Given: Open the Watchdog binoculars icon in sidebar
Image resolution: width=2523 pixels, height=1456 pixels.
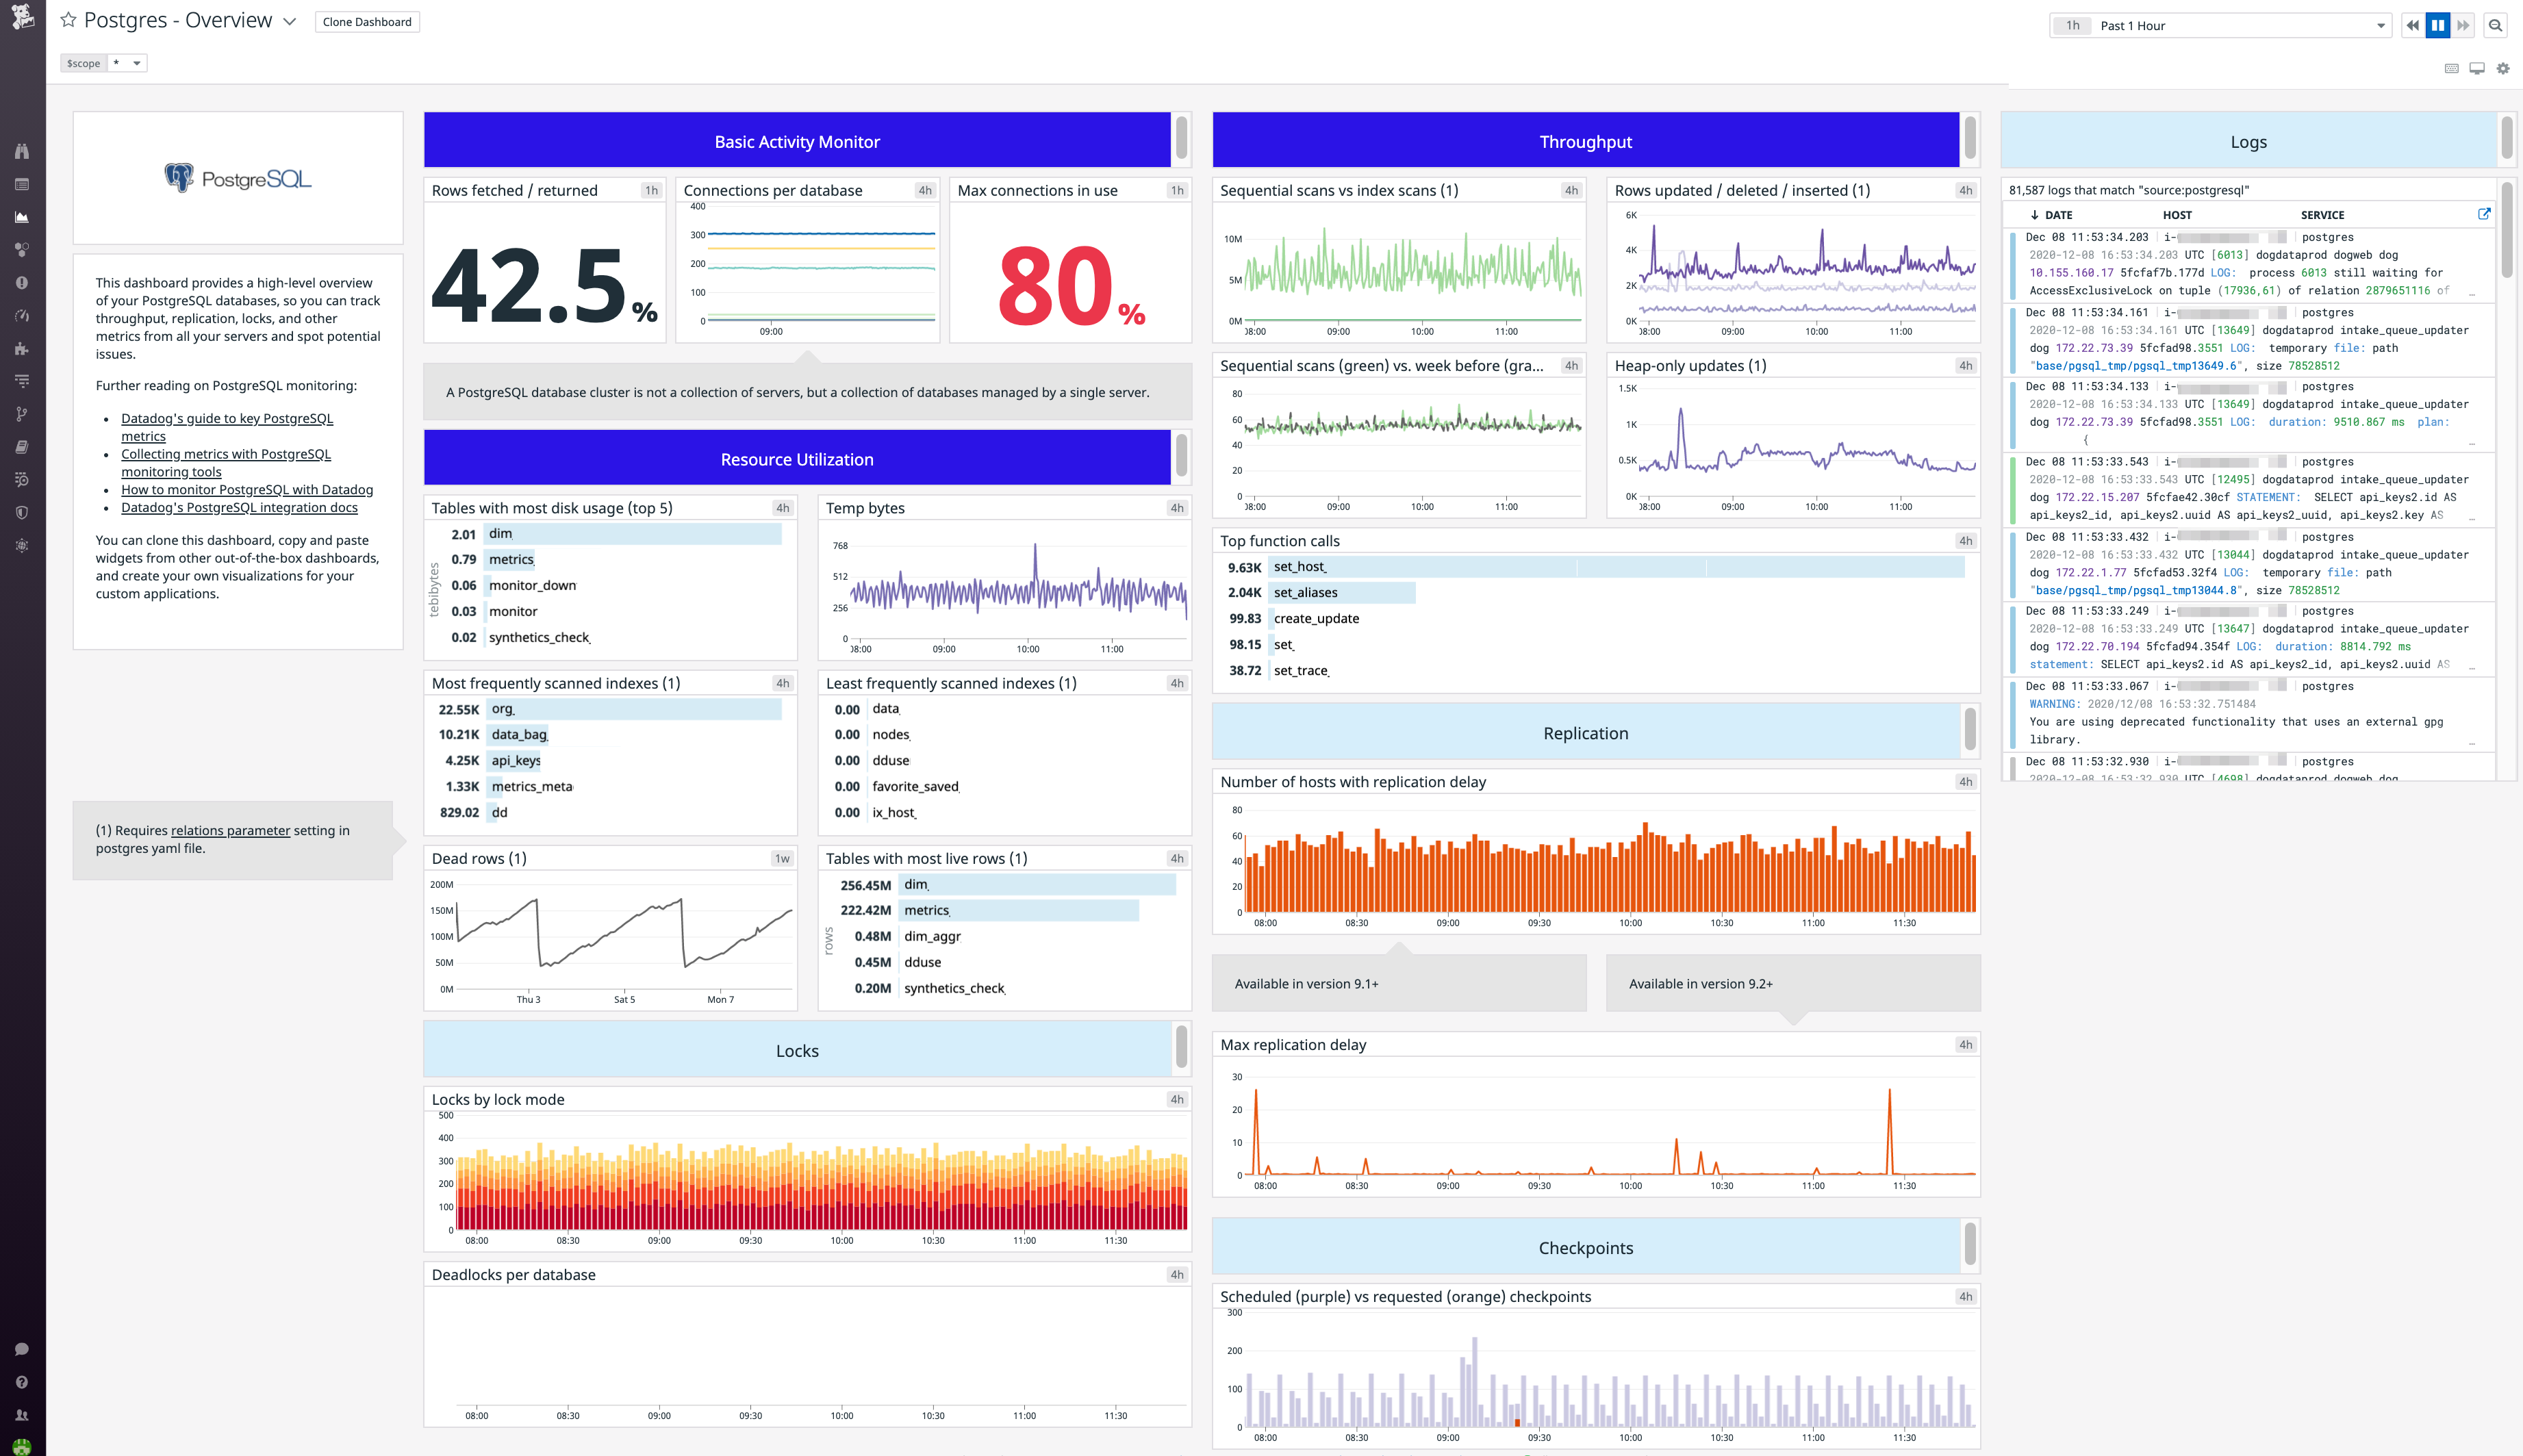Looking at the screenshot, I should (21, 151).
